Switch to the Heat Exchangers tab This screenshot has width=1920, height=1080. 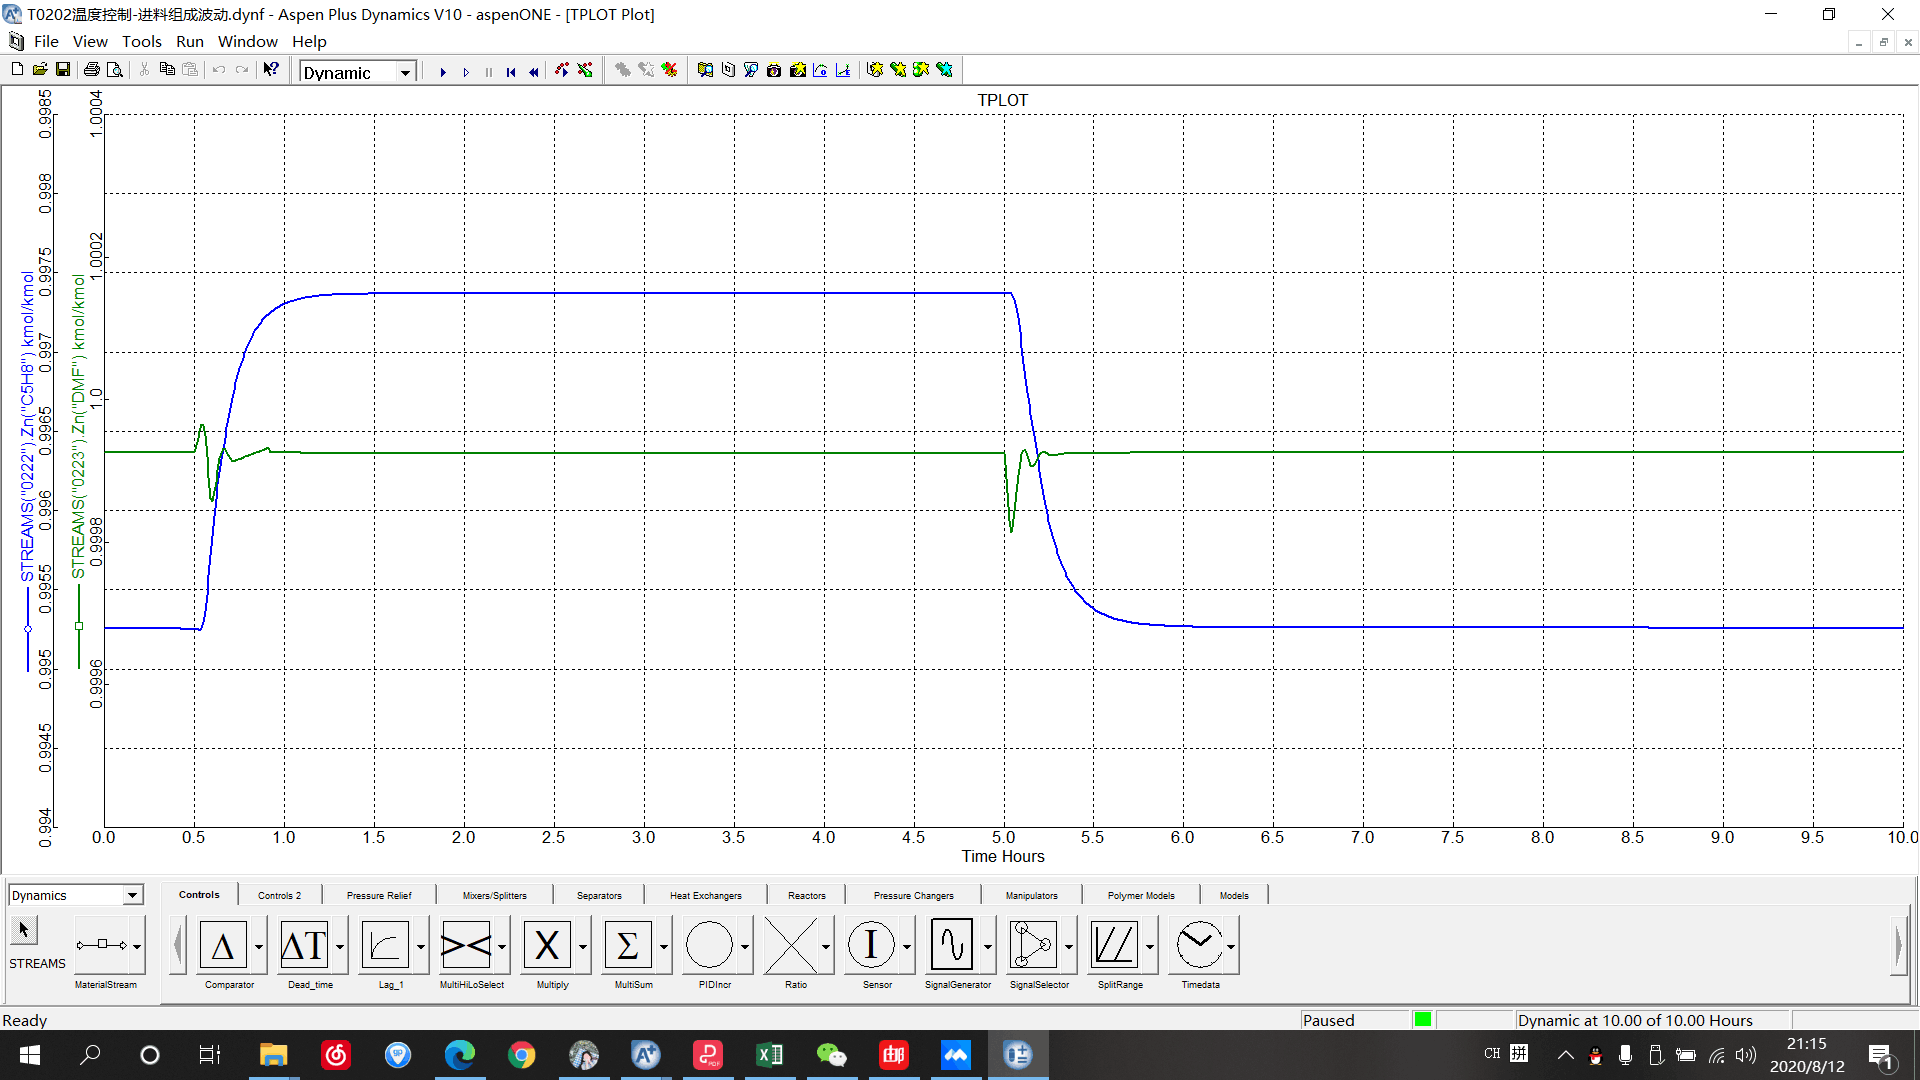click(x=705, y=896)
